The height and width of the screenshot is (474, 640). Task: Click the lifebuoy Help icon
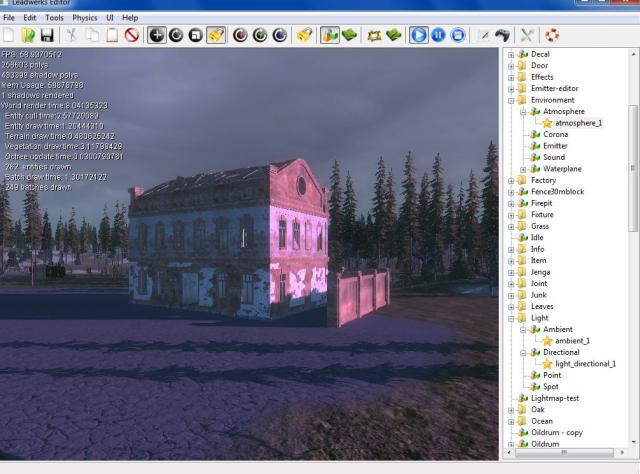[x=552, y=35]
